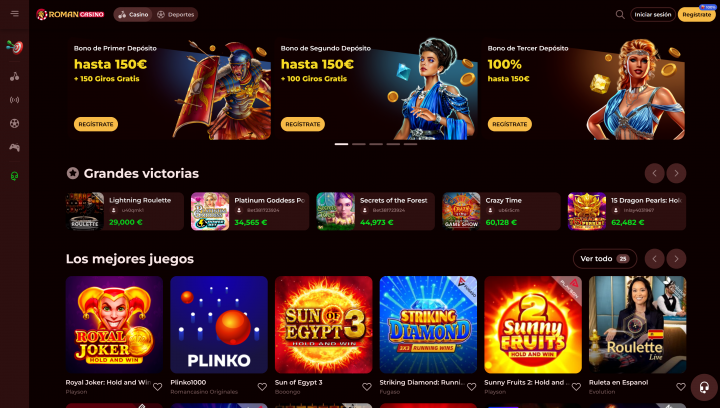The image size is (720, 408).
Task: Advance Los mejores juegos with right chevron
Action: pyautogui.click(x=676, y=259)
